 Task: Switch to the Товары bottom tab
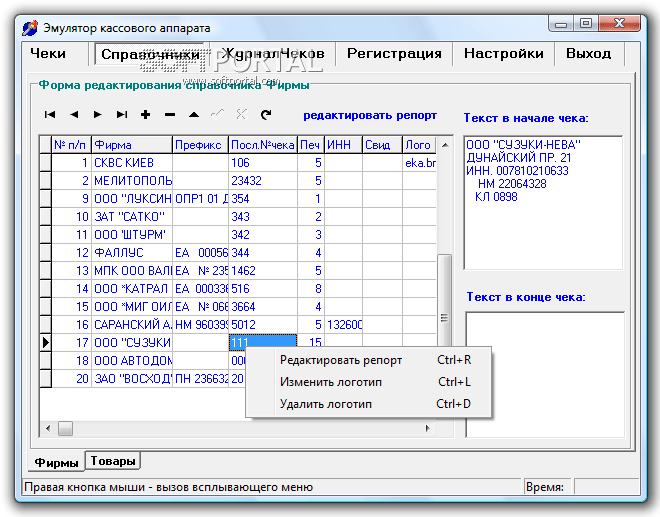point(113,461)
